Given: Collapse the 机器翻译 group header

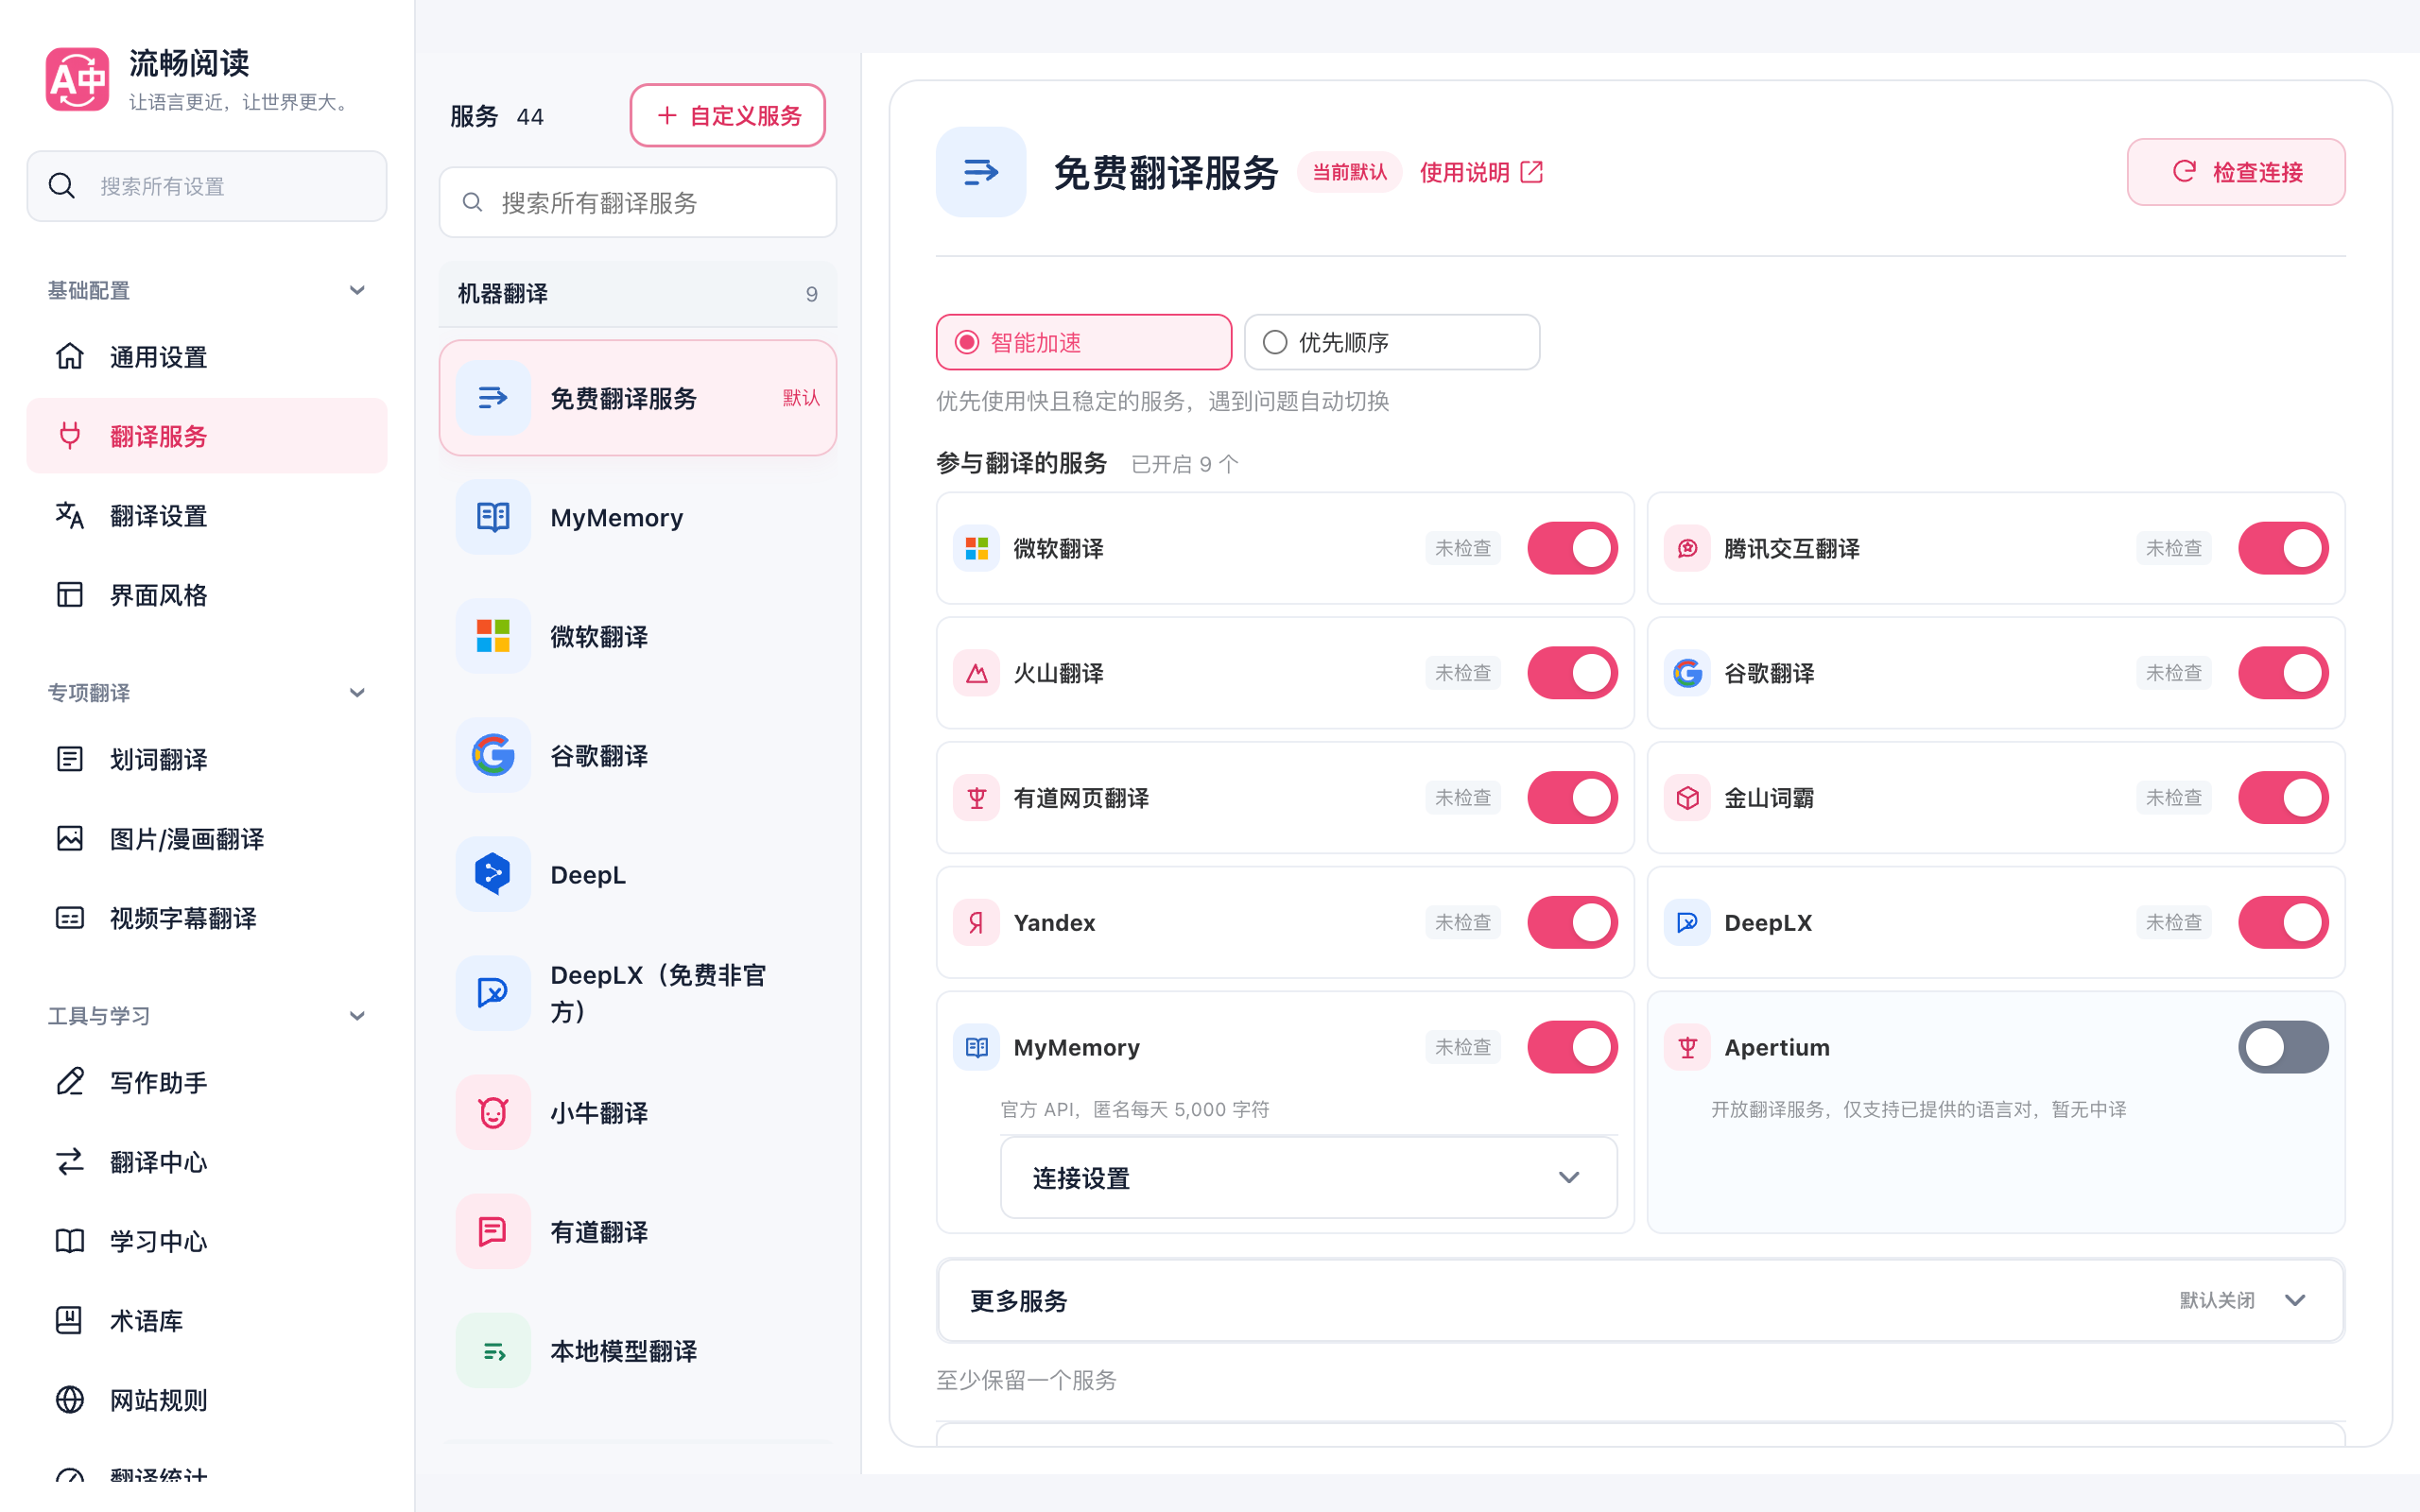Looking at the screenshot, I should [x=638, y=294].
